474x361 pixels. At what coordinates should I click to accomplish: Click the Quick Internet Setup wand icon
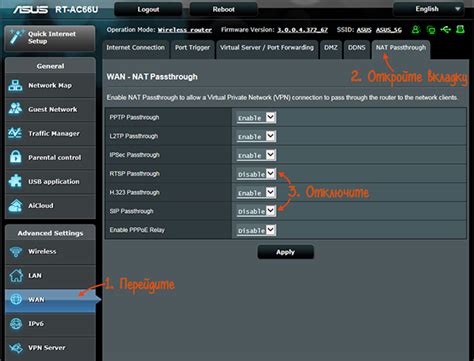(x=16, y=37)
